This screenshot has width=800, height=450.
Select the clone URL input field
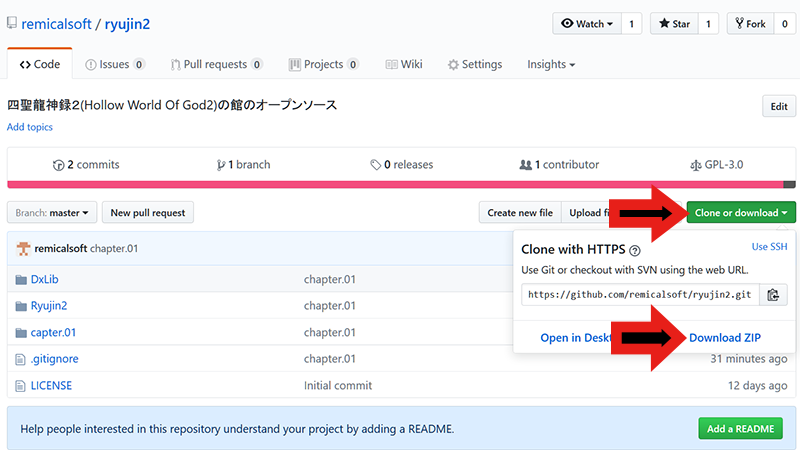point(640,294)
